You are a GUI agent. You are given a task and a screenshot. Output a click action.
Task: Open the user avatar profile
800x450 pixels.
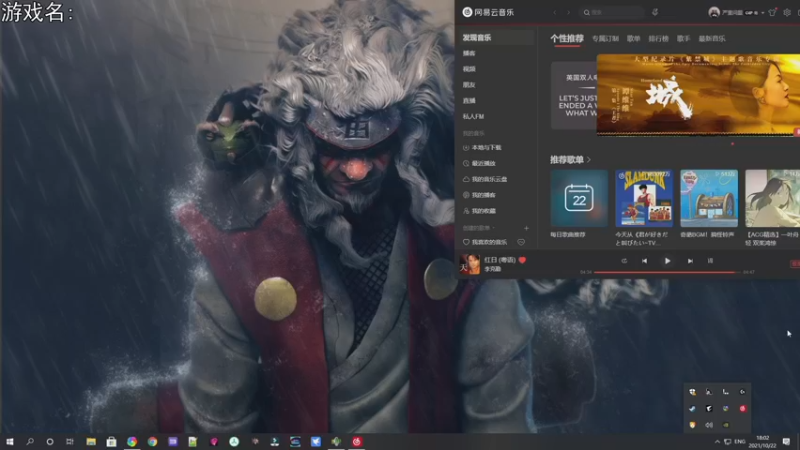pyautogui.click(x=714, y=12)
